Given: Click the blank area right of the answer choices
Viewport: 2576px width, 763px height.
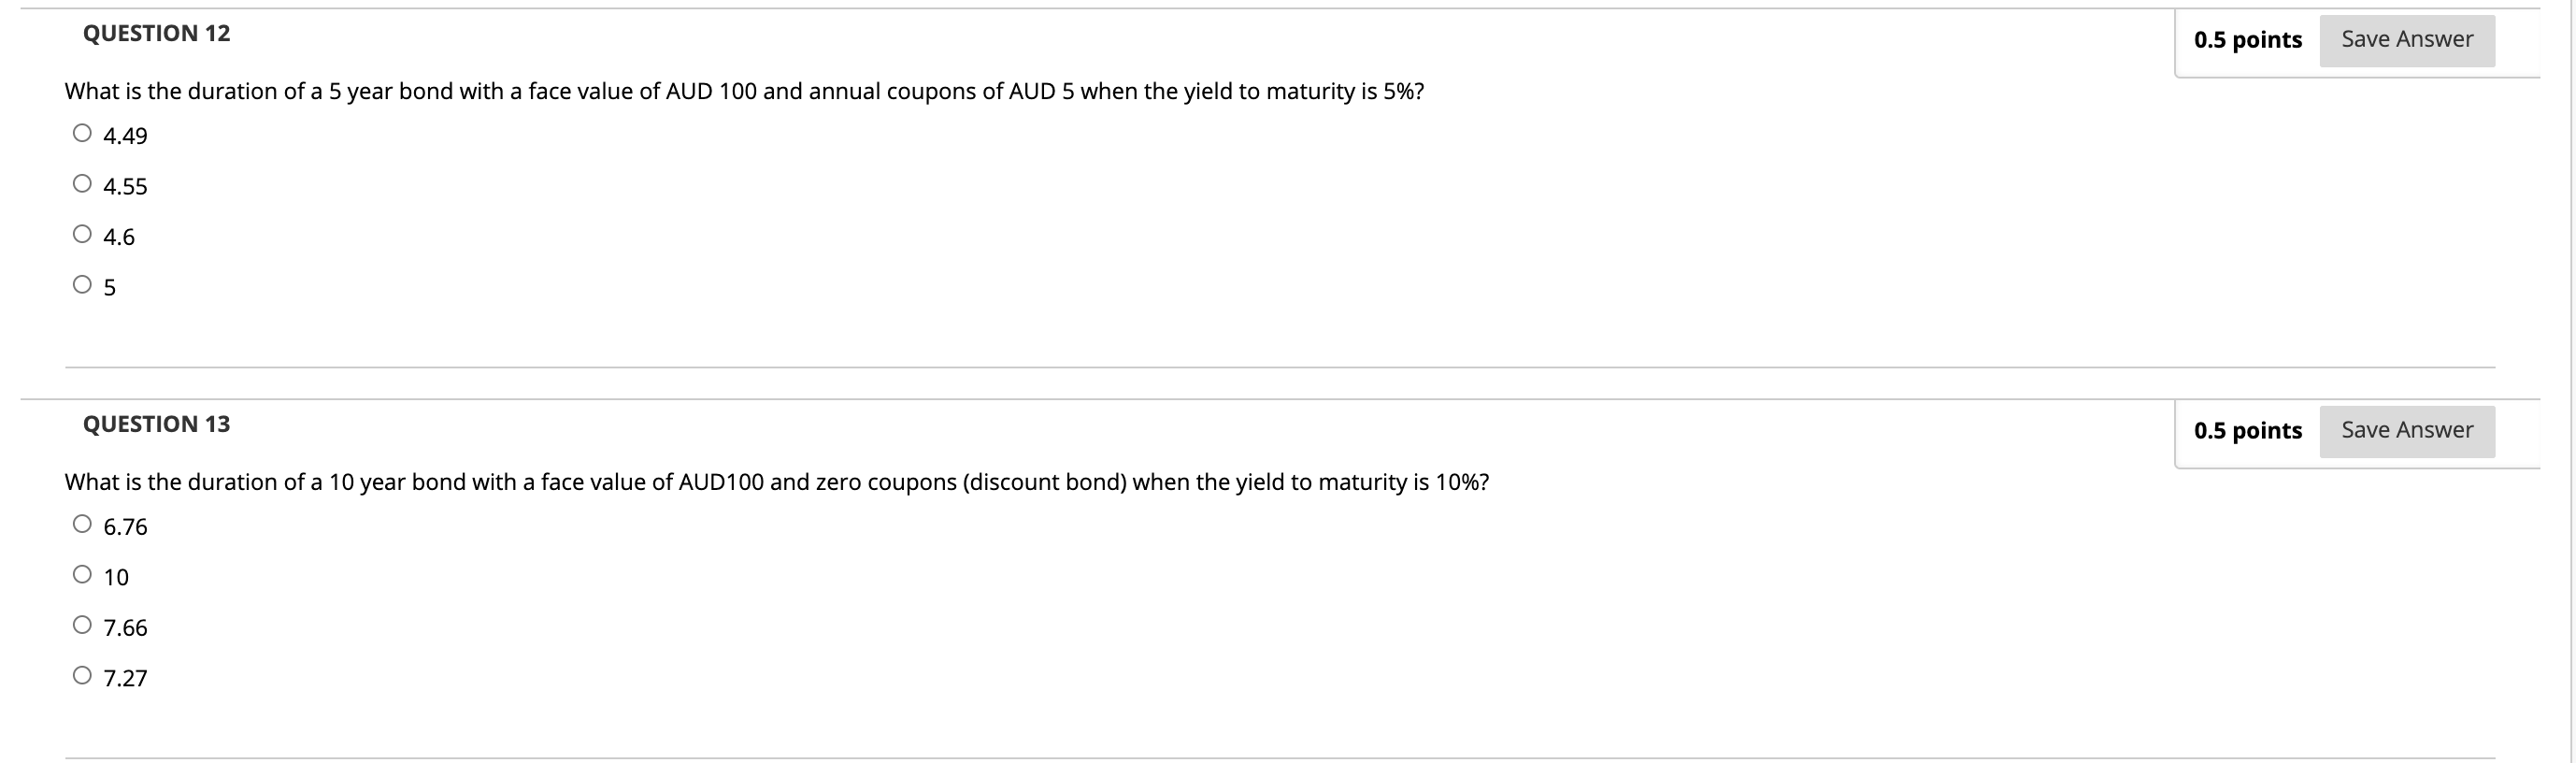Looking at the screenshot, I should pos(1400,250).
